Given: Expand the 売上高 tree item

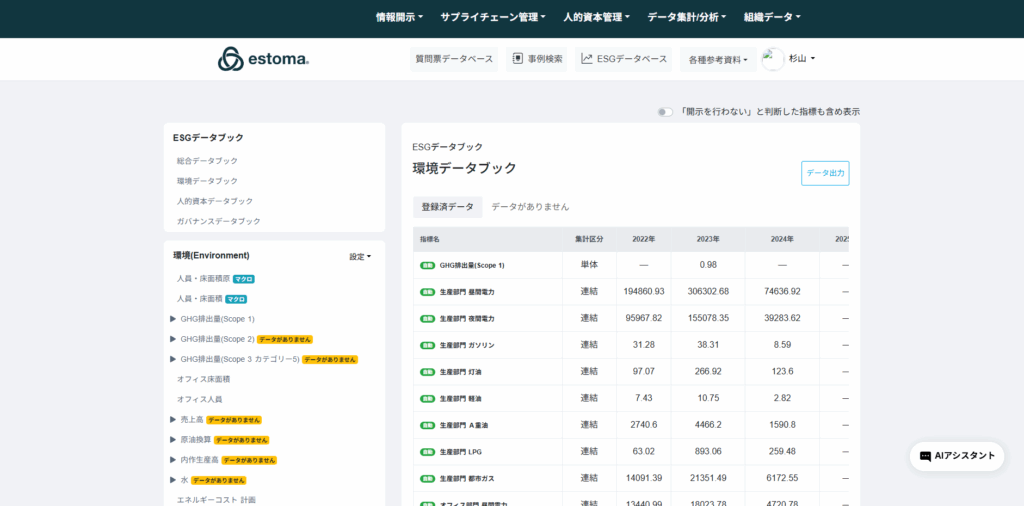Looking at the screenshot, I should coord(173,420).
